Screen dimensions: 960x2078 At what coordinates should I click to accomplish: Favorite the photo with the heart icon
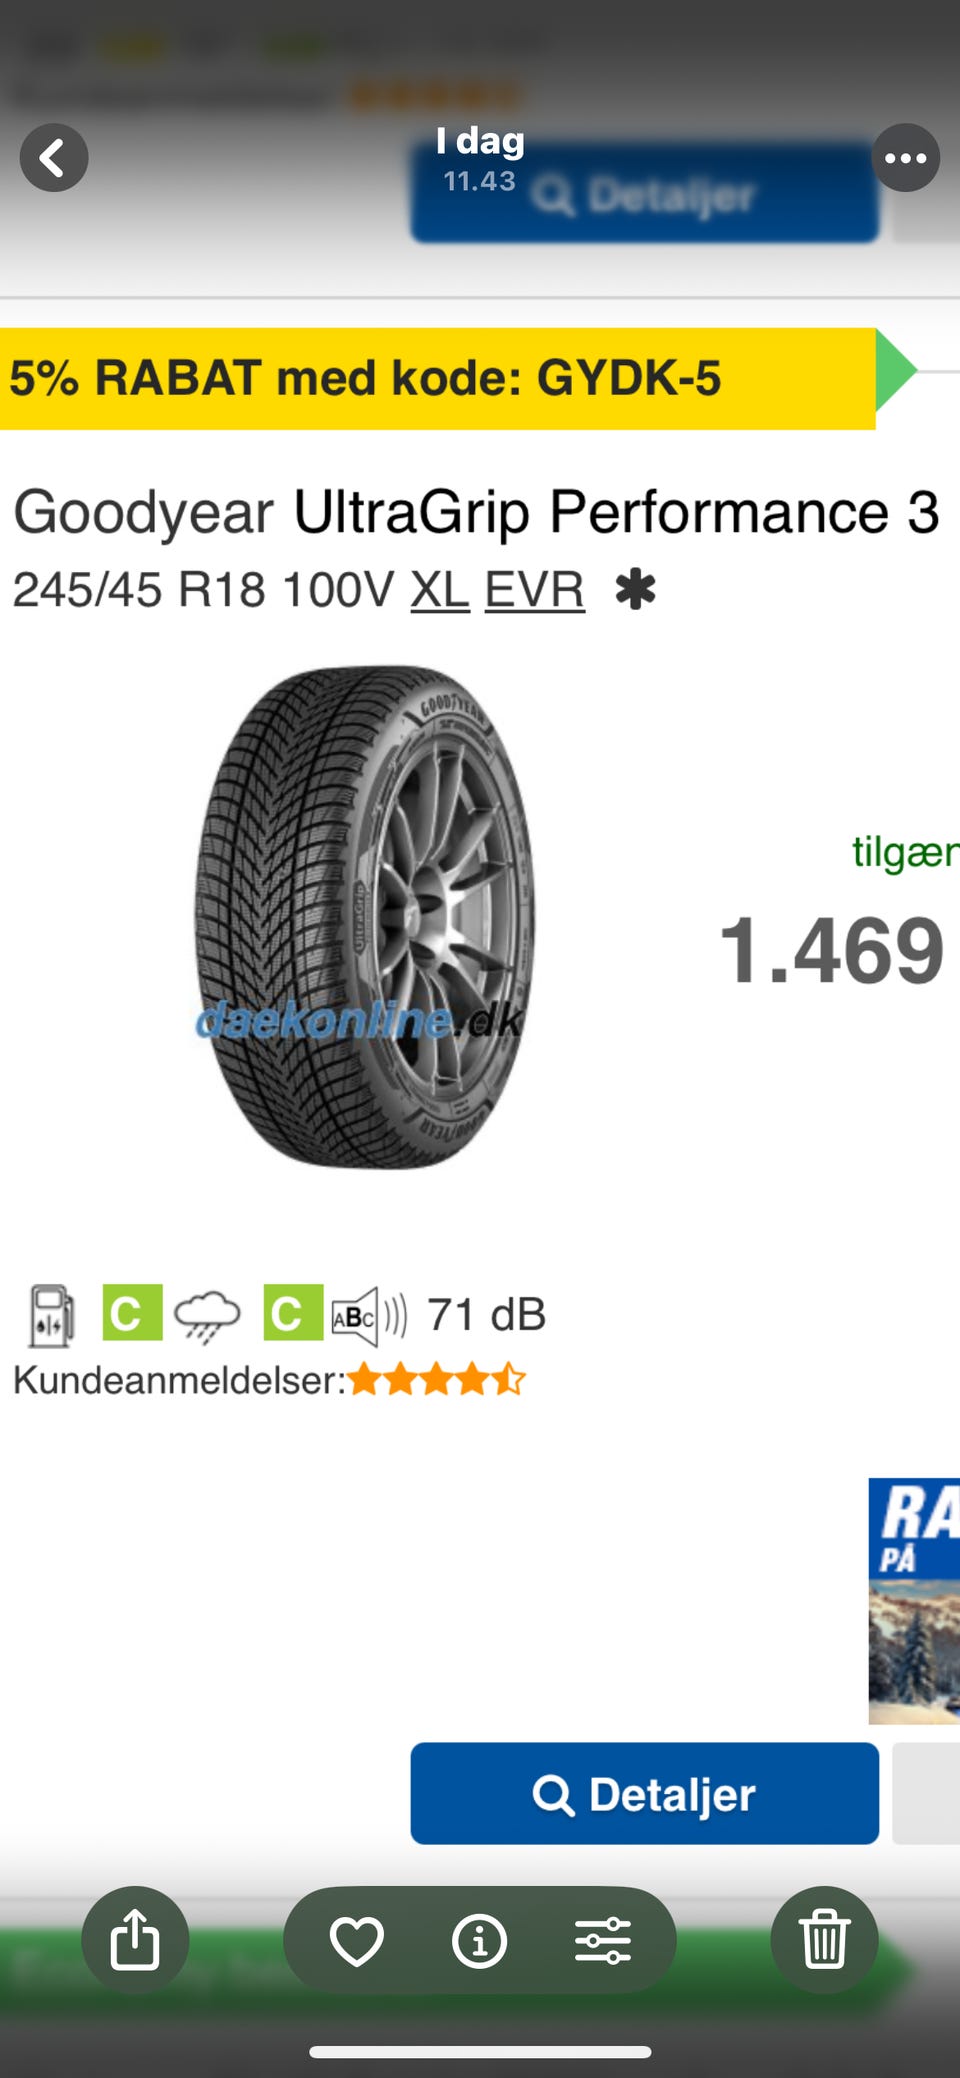point(357,1941)
